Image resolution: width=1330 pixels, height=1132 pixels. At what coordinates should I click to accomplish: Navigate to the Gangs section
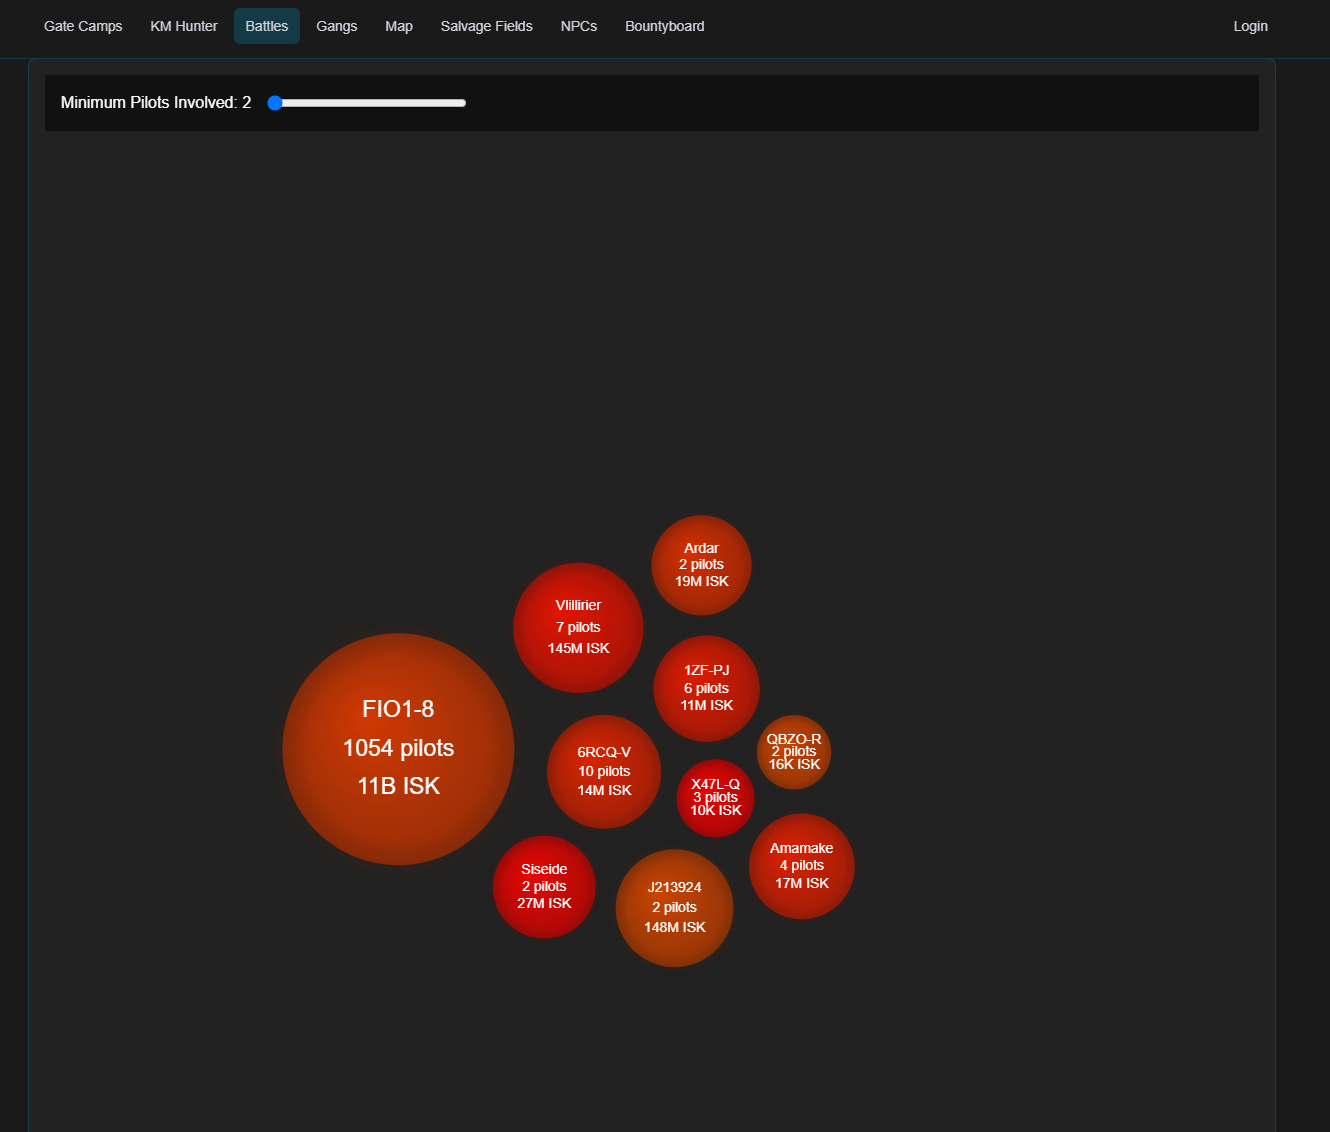(x=336, y=26)
